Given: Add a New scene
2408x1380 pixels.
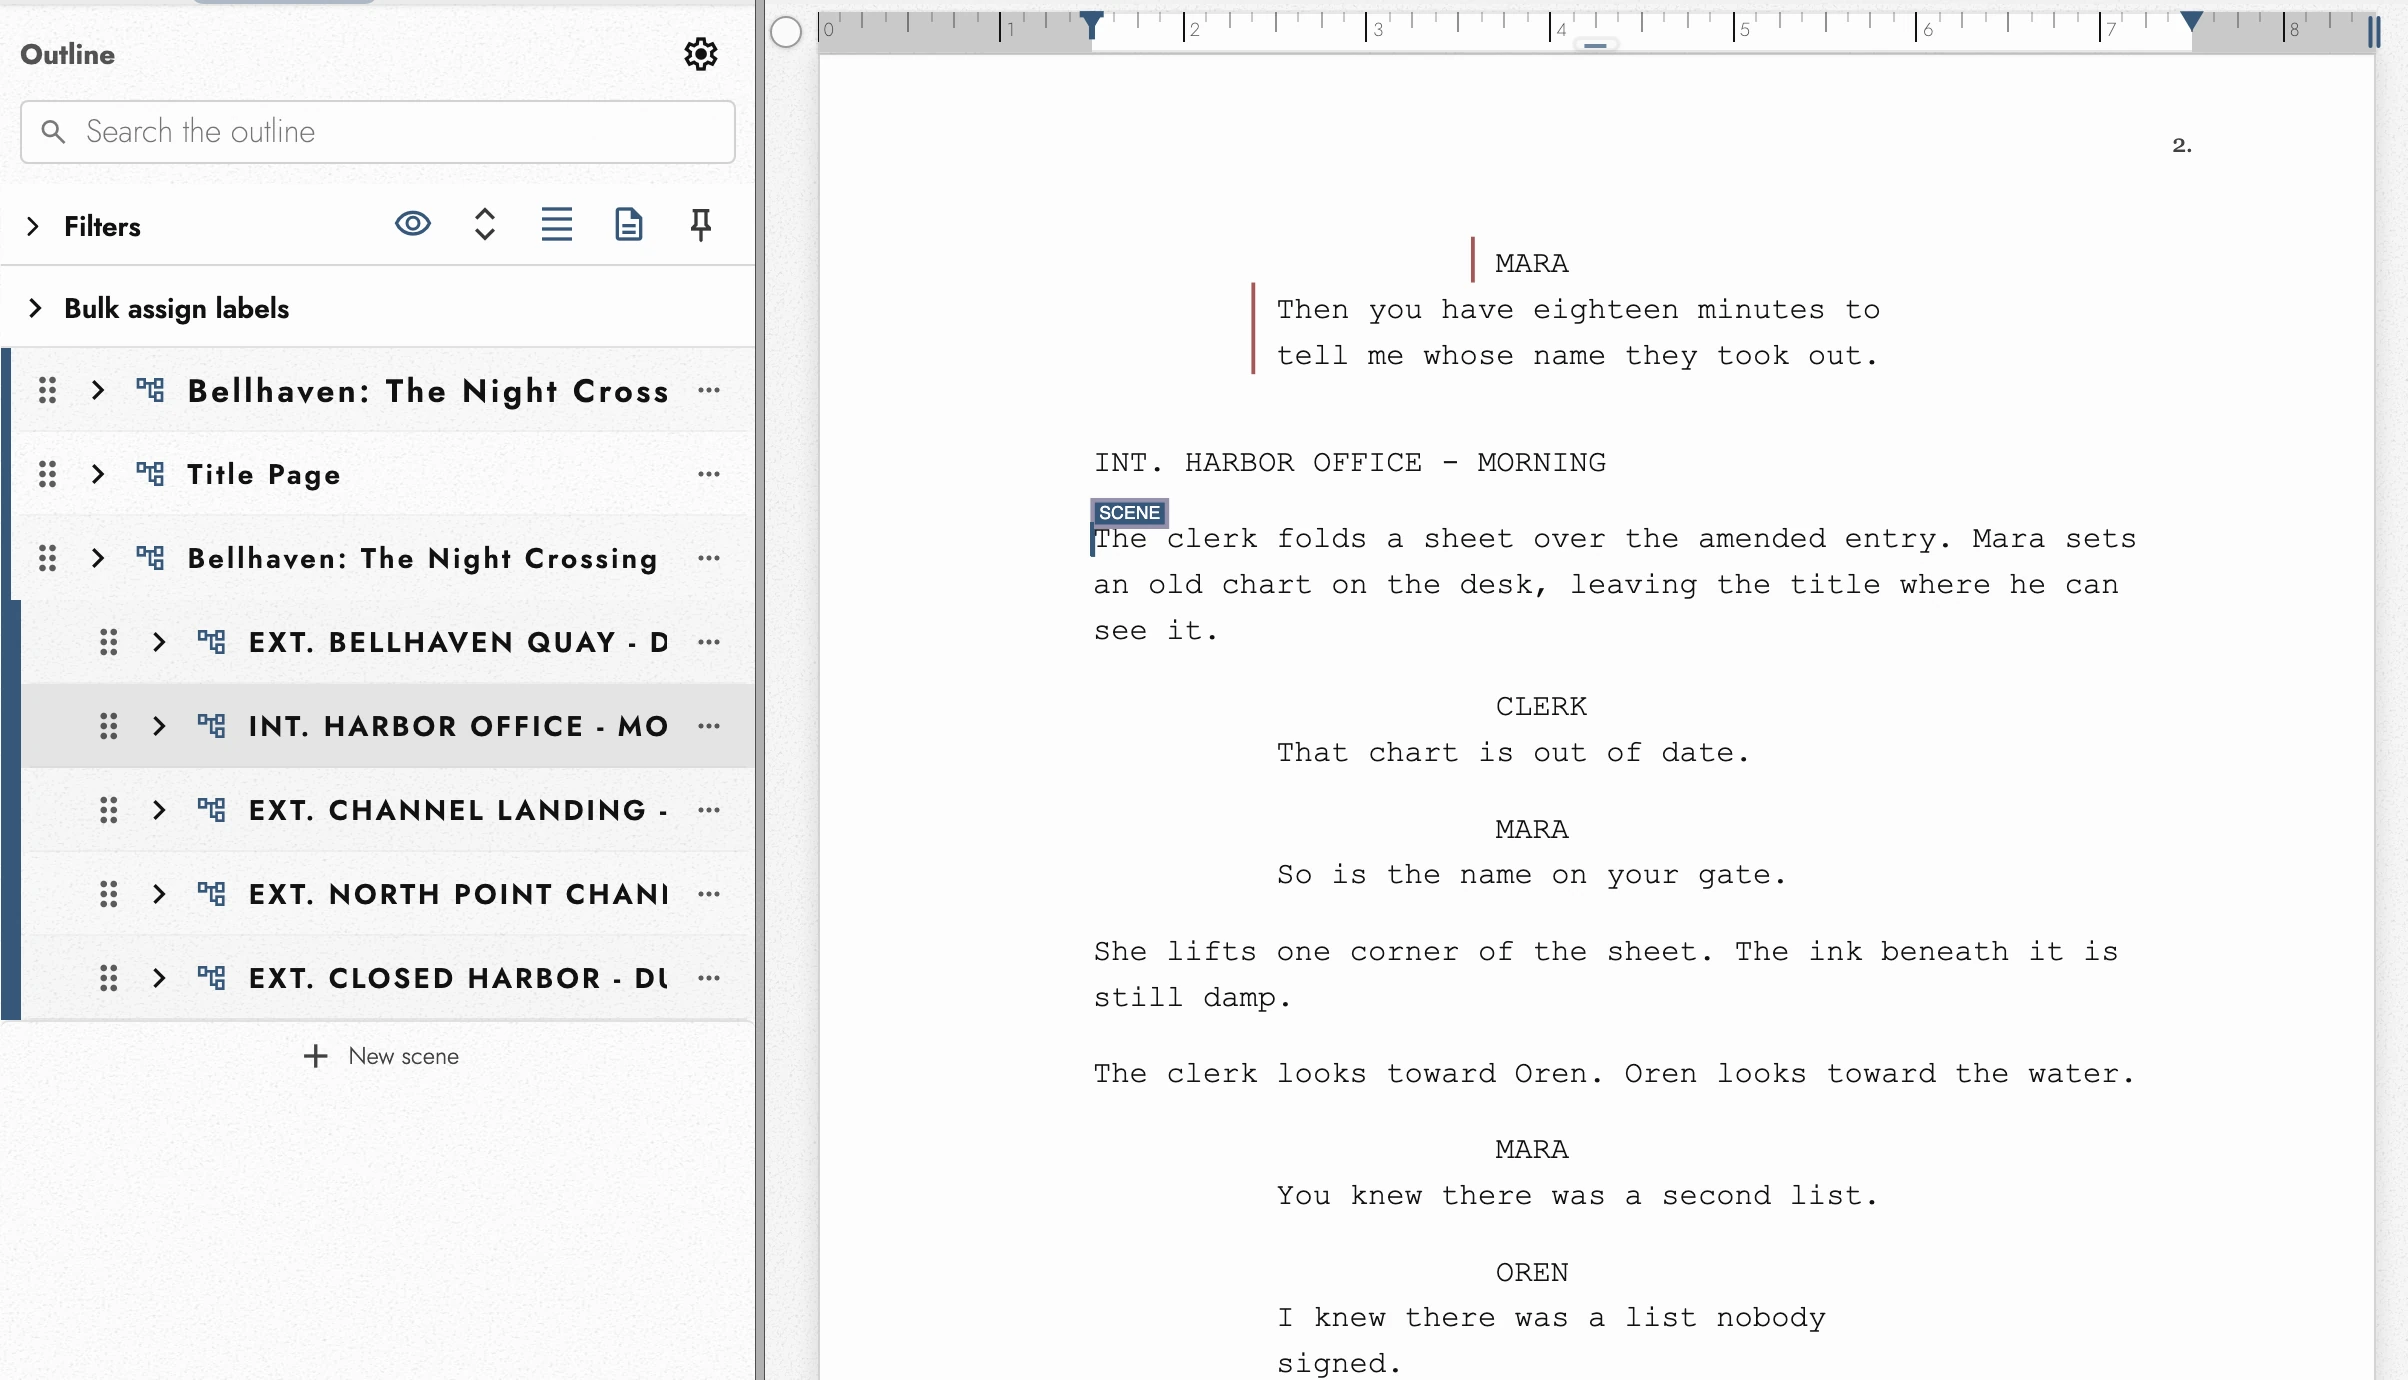Looking at the screenshot, I should [381, 1056].
